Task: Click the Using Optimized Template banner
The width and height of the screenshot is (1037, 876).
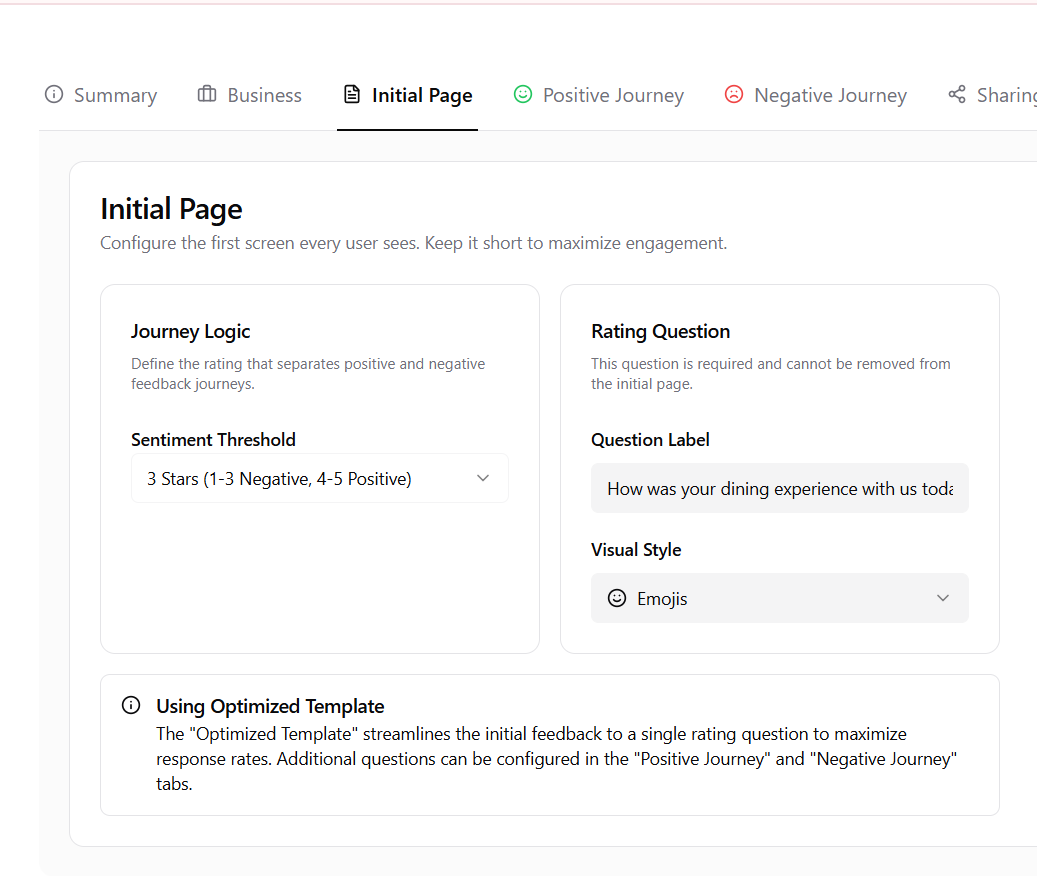Action: (x=549, y=744)
